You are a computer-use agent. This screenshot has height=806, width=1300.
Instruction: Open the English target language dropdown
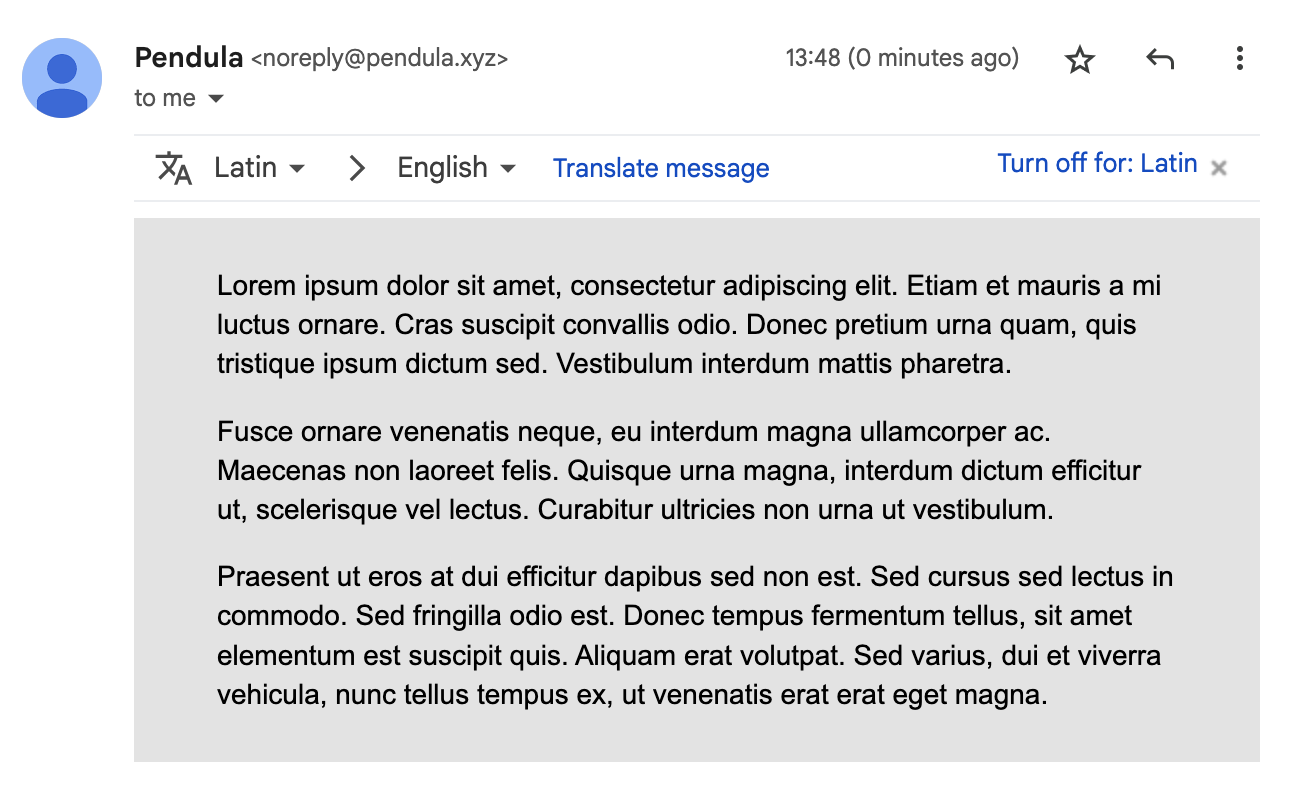(457, 167)
